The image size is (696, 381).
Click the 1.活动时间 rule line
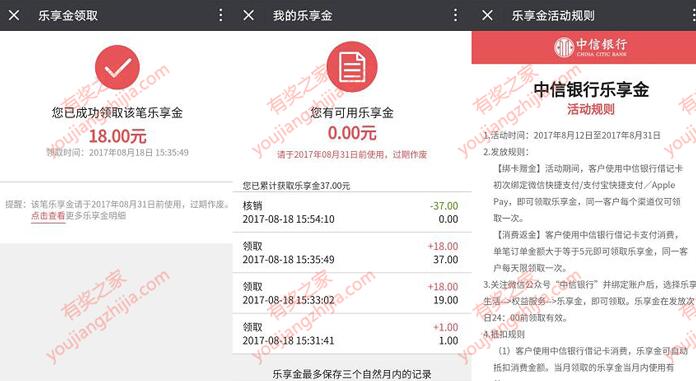[572, 135]
